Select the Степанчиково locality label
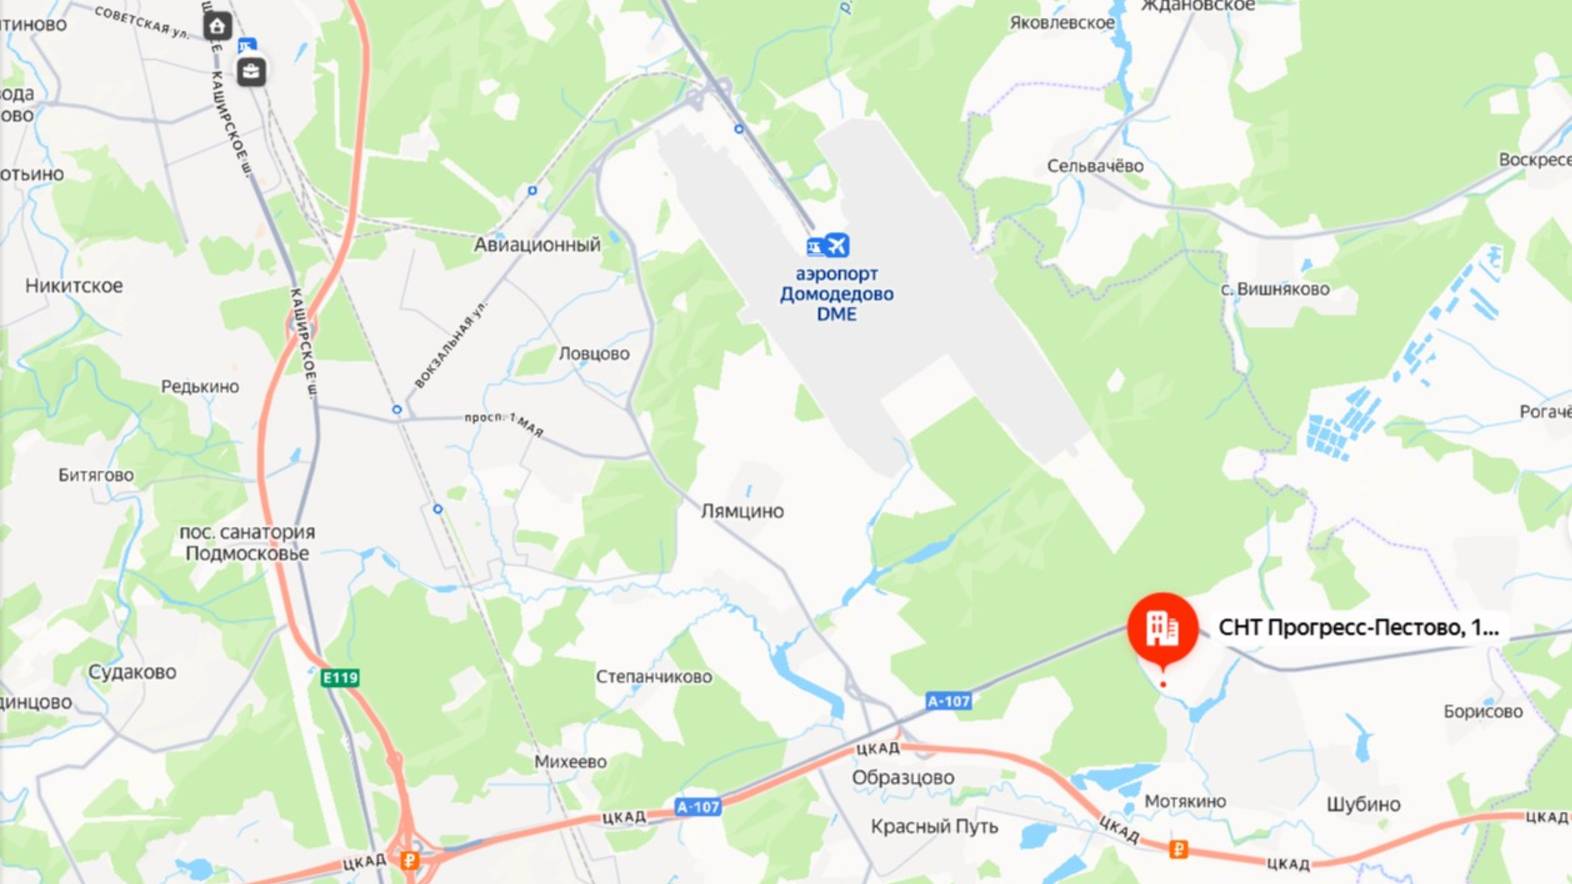The image size is (1572, 884). 654,677
